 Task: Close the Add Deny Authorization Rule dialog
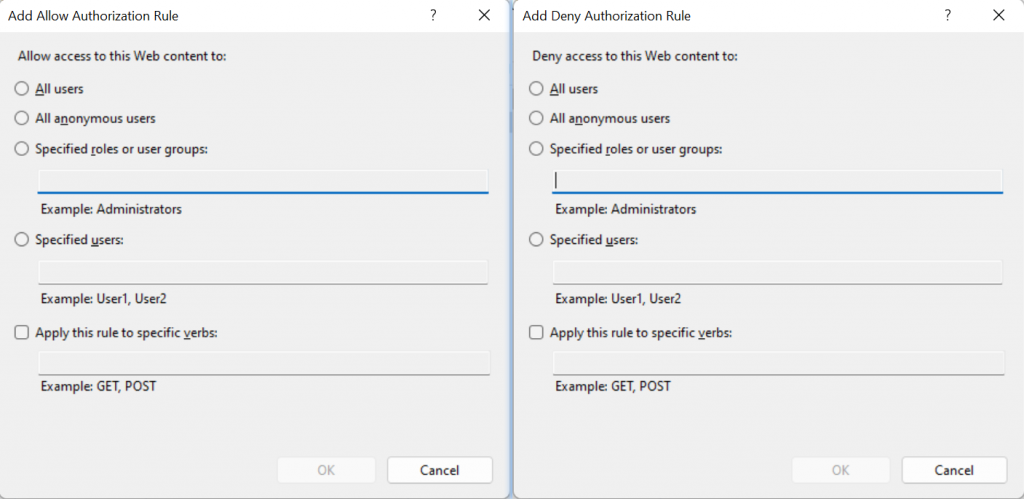998,16
